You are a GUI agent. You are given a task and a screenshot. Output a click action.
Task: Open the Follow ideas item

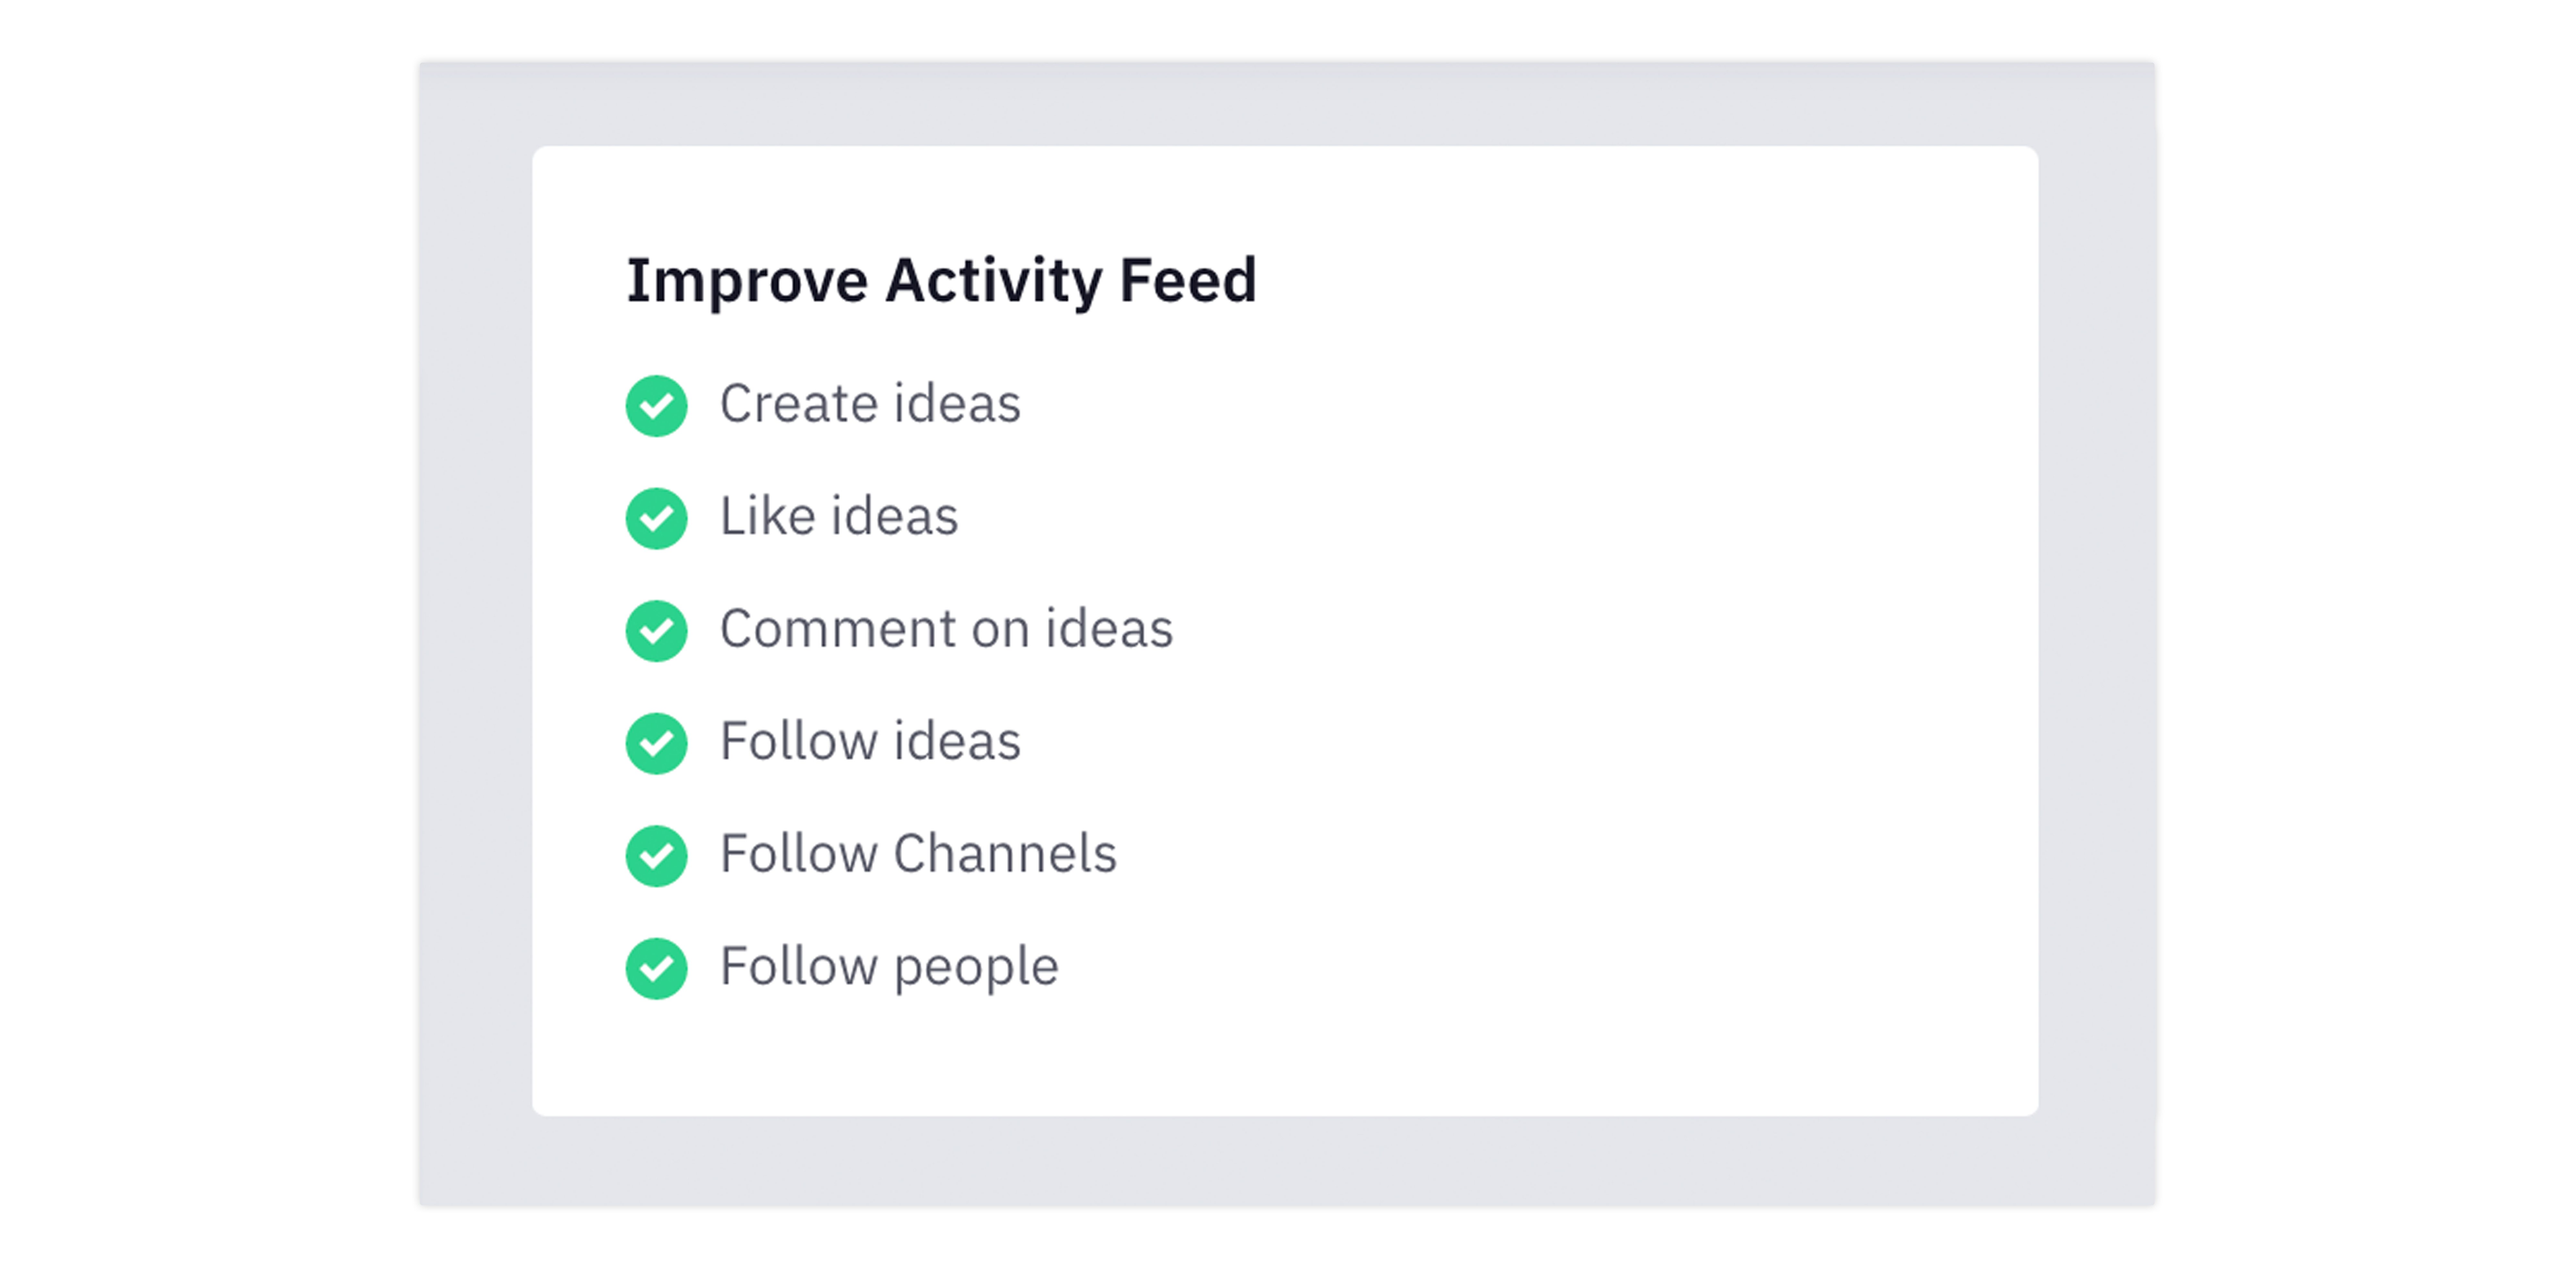[x=870, y=741]
